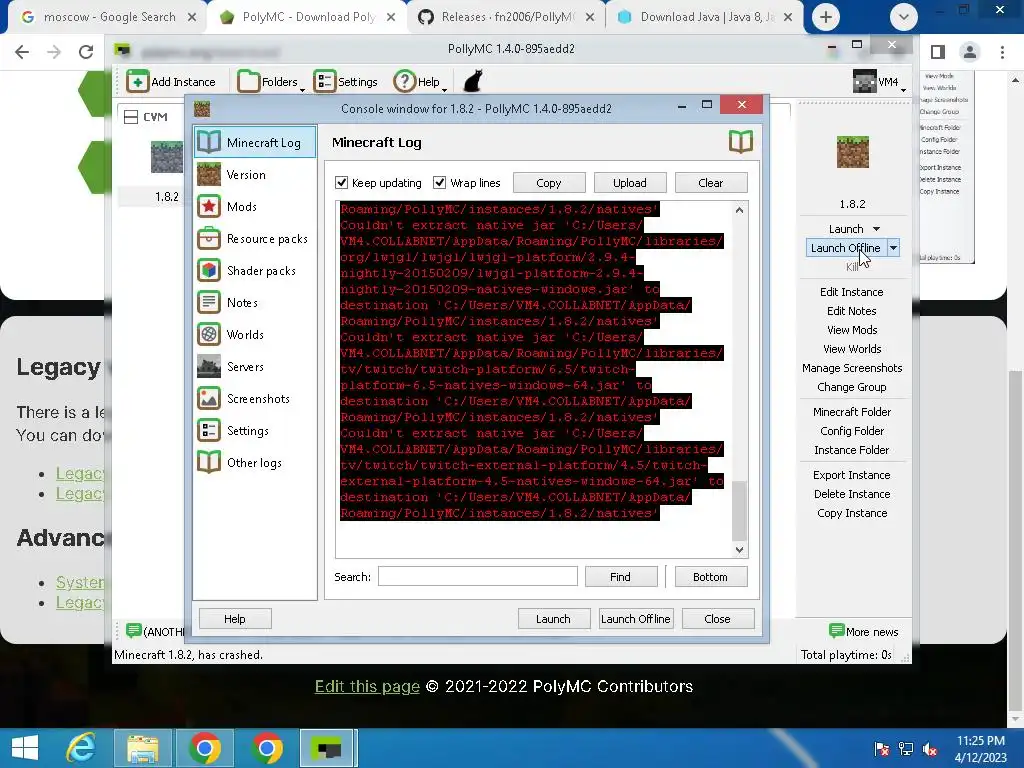Click the Bottom button

[711, 577]
